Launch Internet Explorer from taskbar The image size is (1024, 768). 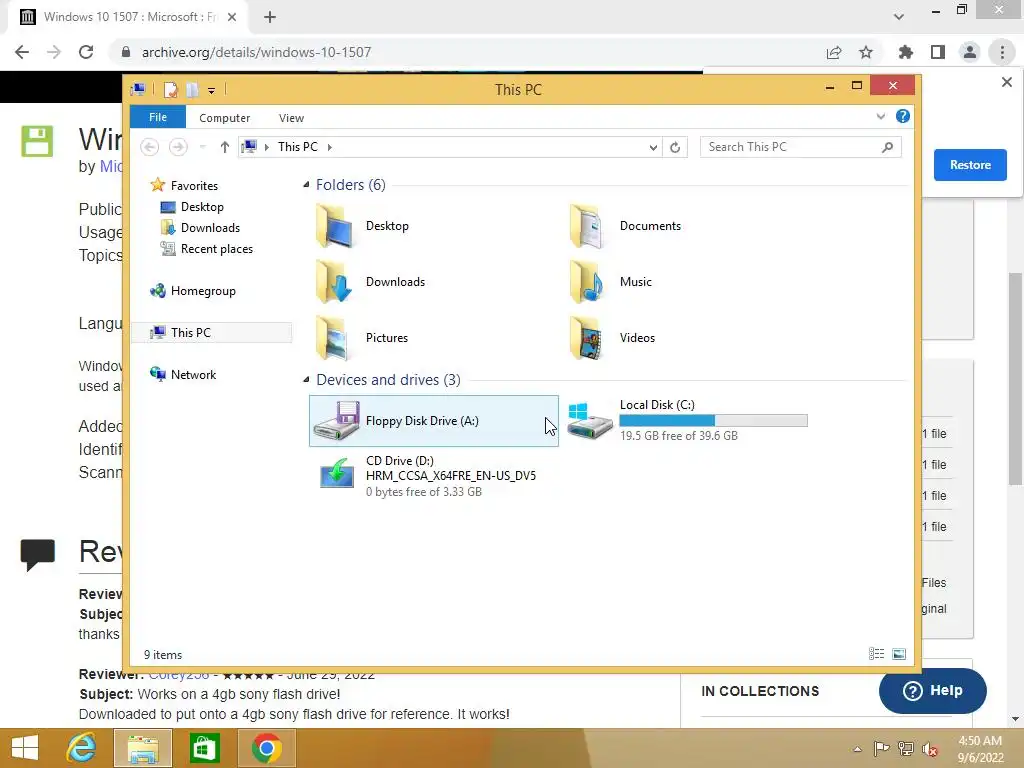point(81,748)
